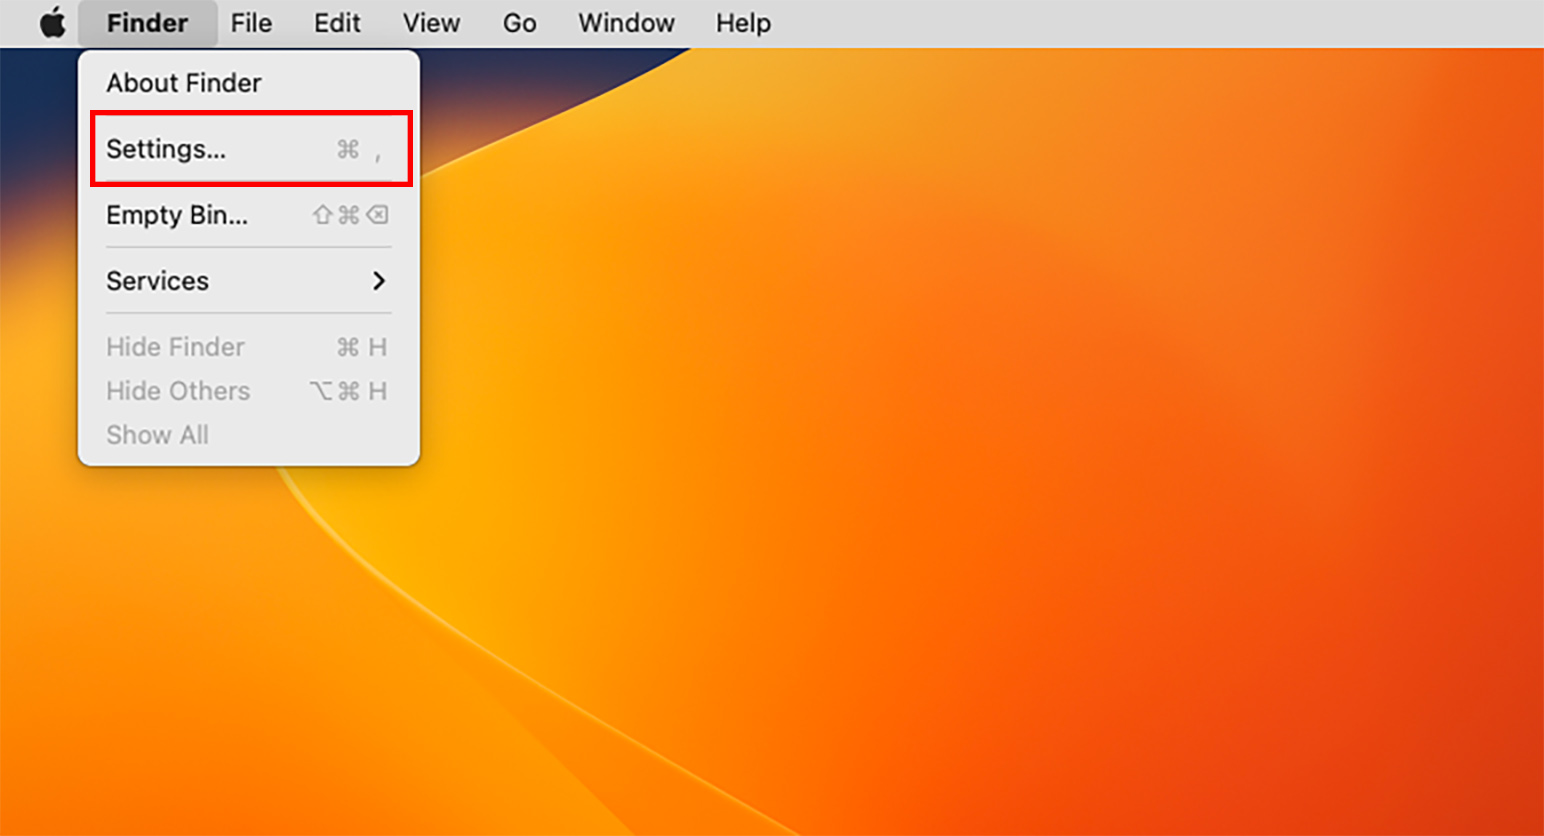Choose About Finder
Viewport: 1544px width, 836px height.
coord(249,83)
